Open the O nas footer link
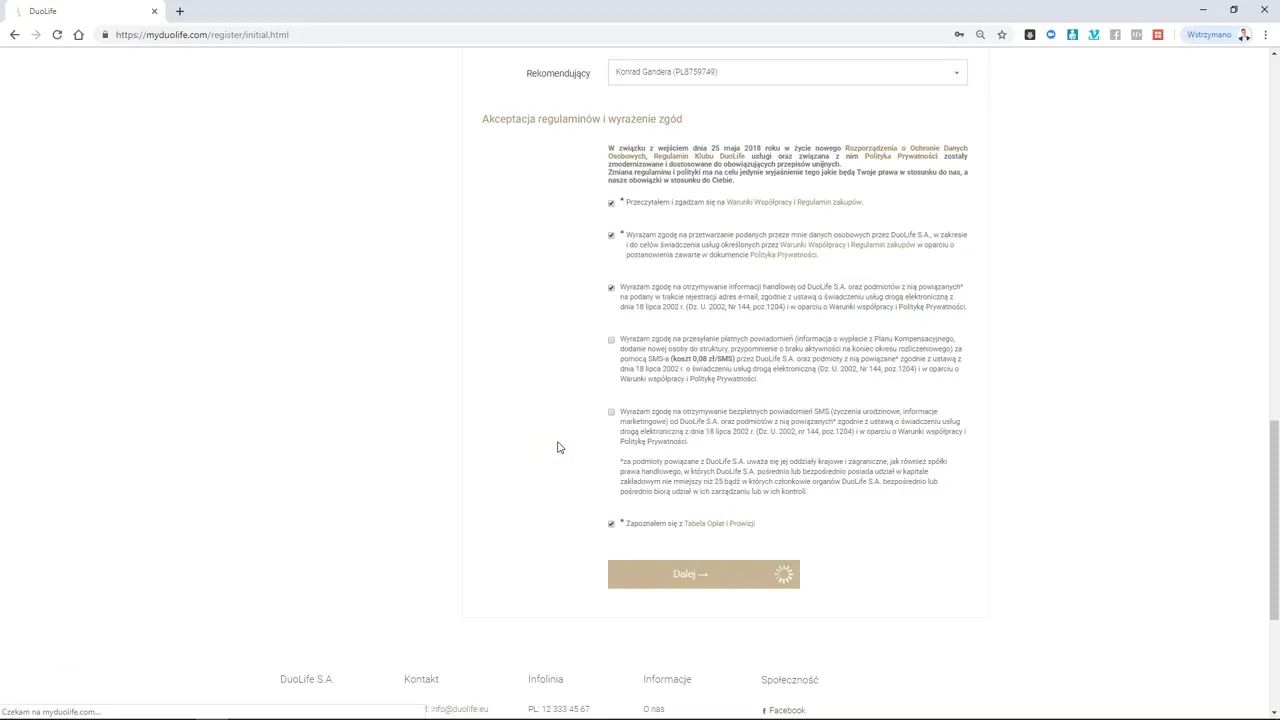The height and width of the screenshot is (720, 1280). point(654,709)
